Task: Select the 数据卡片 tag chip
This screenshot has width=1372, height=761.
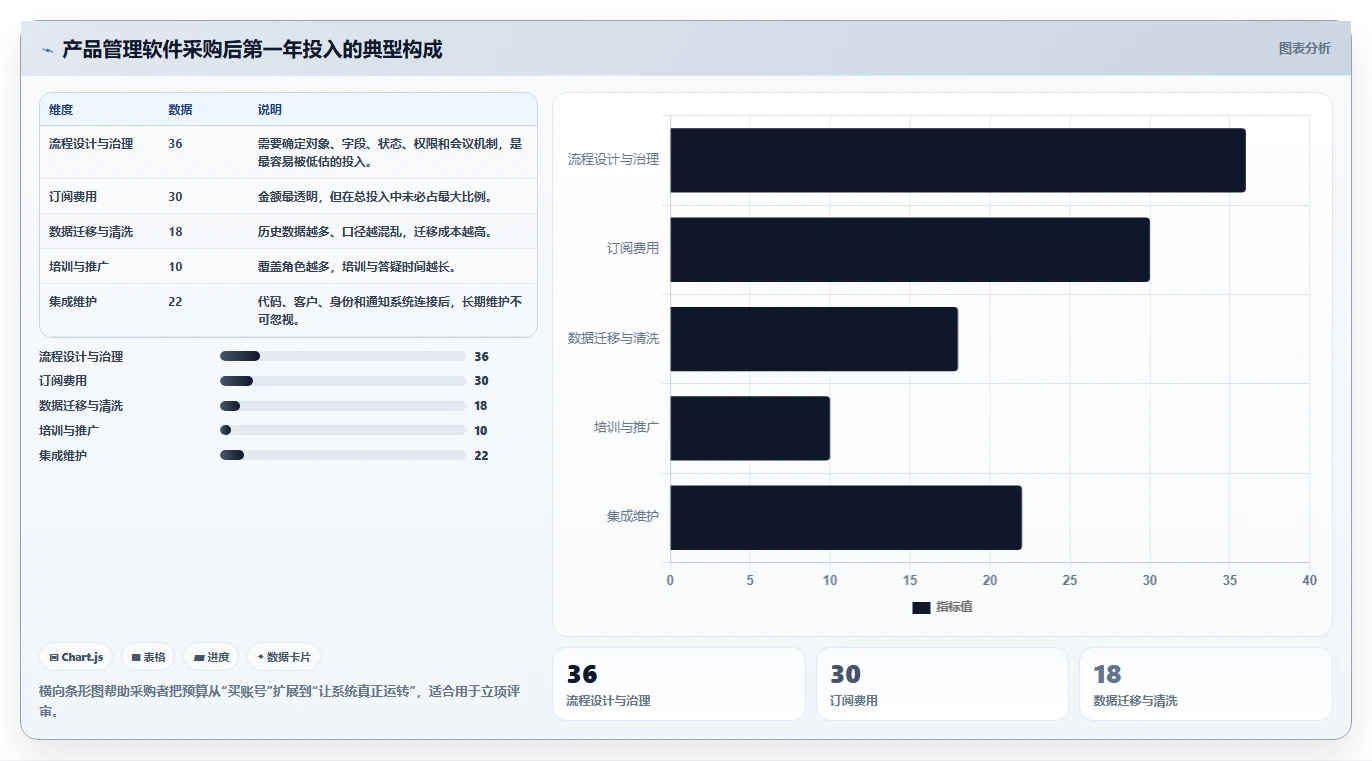Action: (x=284, y=657)
